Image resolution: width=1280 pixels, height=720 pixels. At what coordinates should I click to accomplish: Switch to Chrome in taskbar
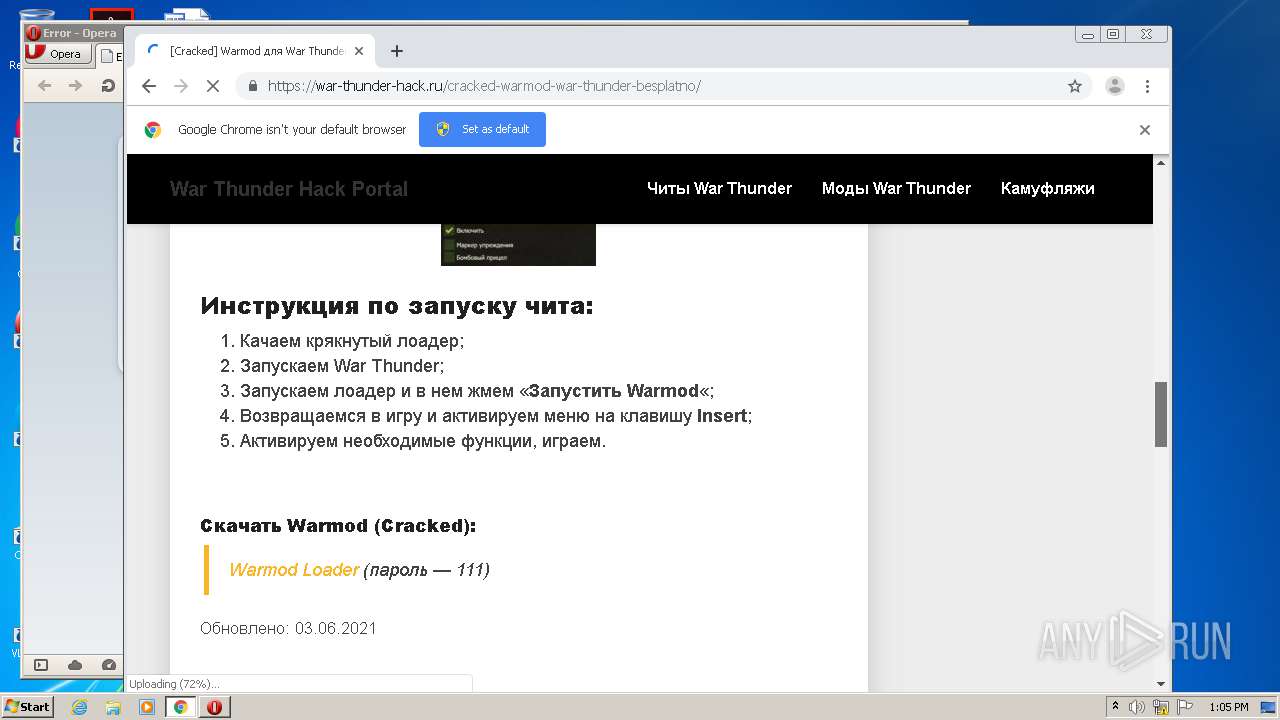(x=180, y=707)
